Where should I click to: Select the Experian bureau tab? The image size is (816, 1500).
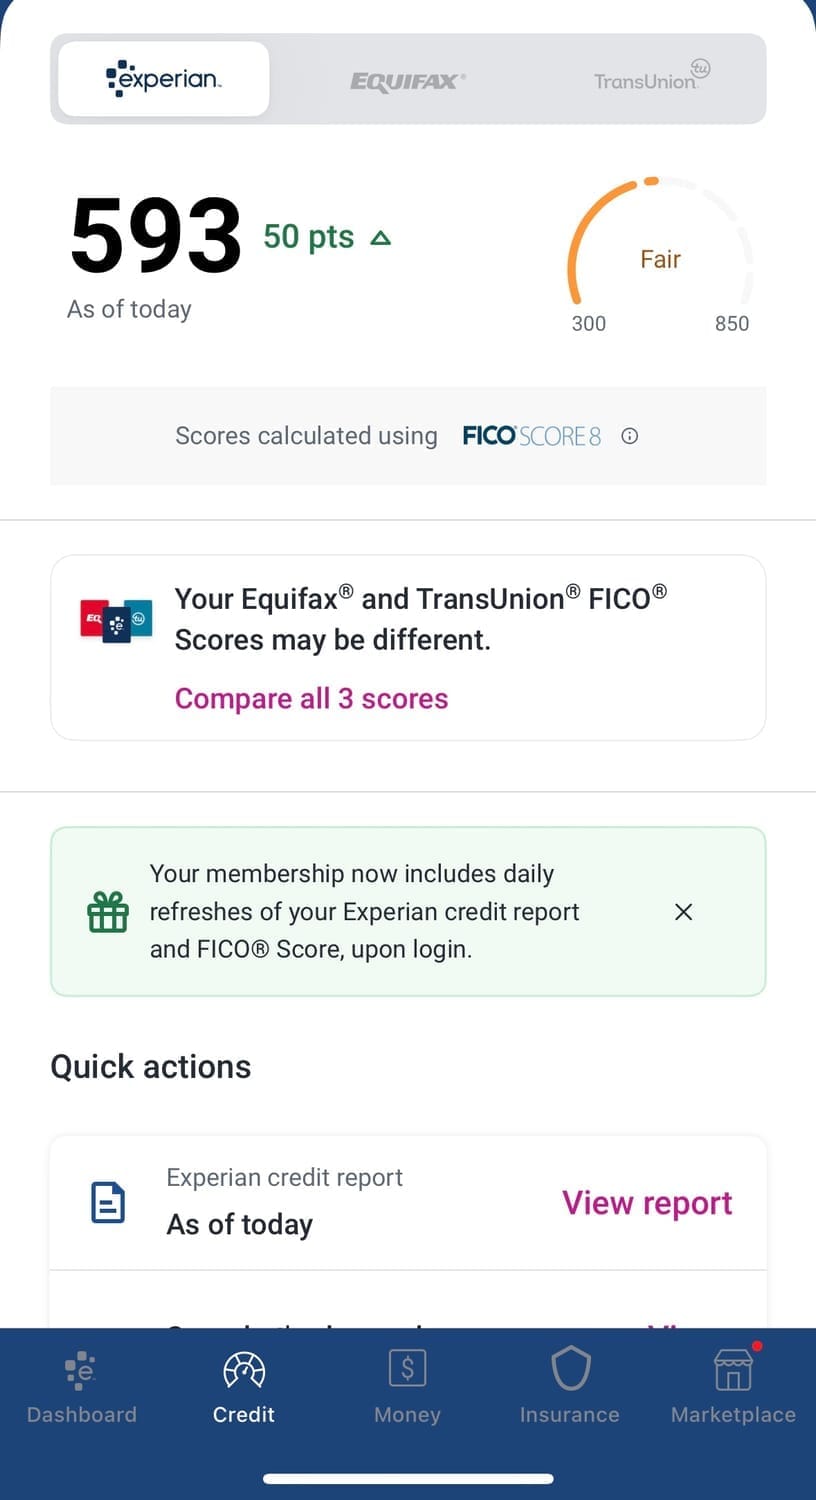(x=164, y=79)
